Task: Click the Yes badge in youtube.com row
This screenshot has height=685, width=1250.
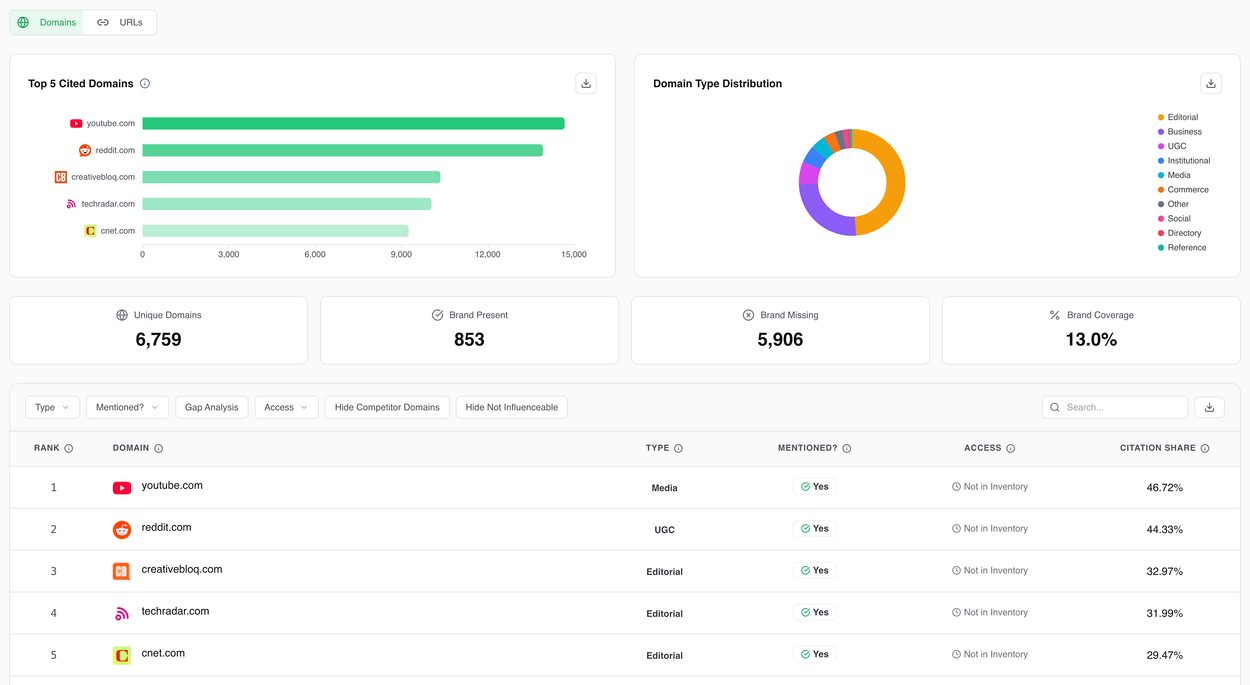Action: tap(815, 487)
